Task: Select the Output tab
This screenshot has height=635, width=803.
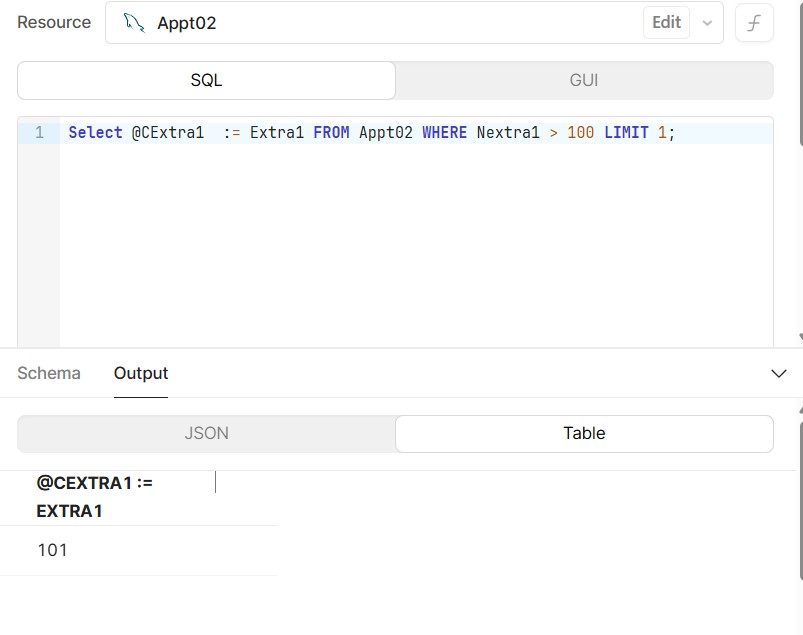Action: [x=141, y=373]
